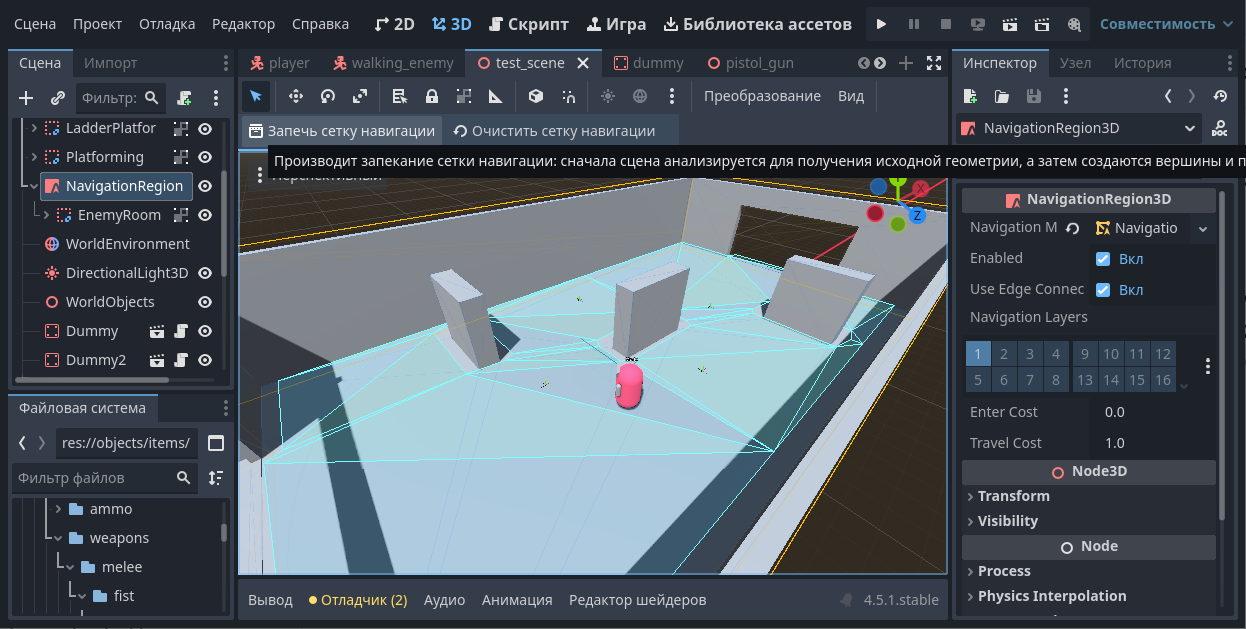The width and height of the screenshot is (1246, 629).
Task: Uncheck the Enabled checkbox in inspector
Action: pos(1103,259)
